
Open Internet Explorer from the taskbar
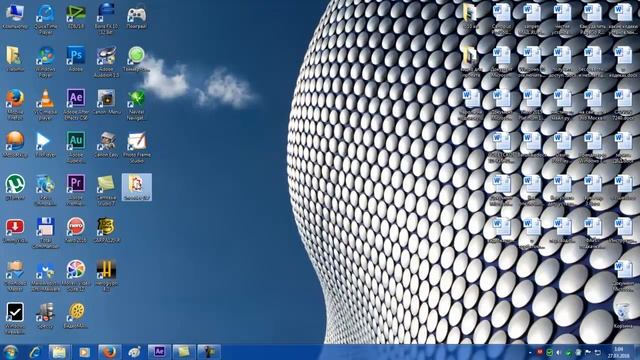tap(35, 352)
